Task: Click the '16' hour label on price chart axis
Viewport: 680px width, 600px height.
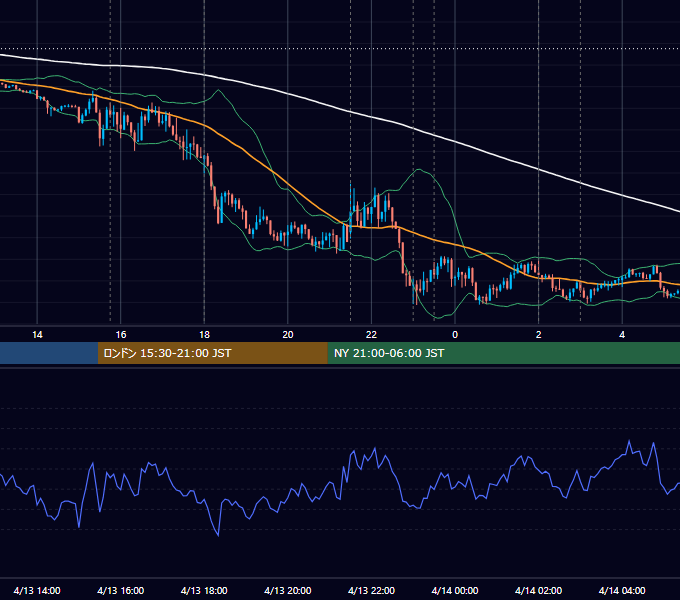Action: pos(121,334)
